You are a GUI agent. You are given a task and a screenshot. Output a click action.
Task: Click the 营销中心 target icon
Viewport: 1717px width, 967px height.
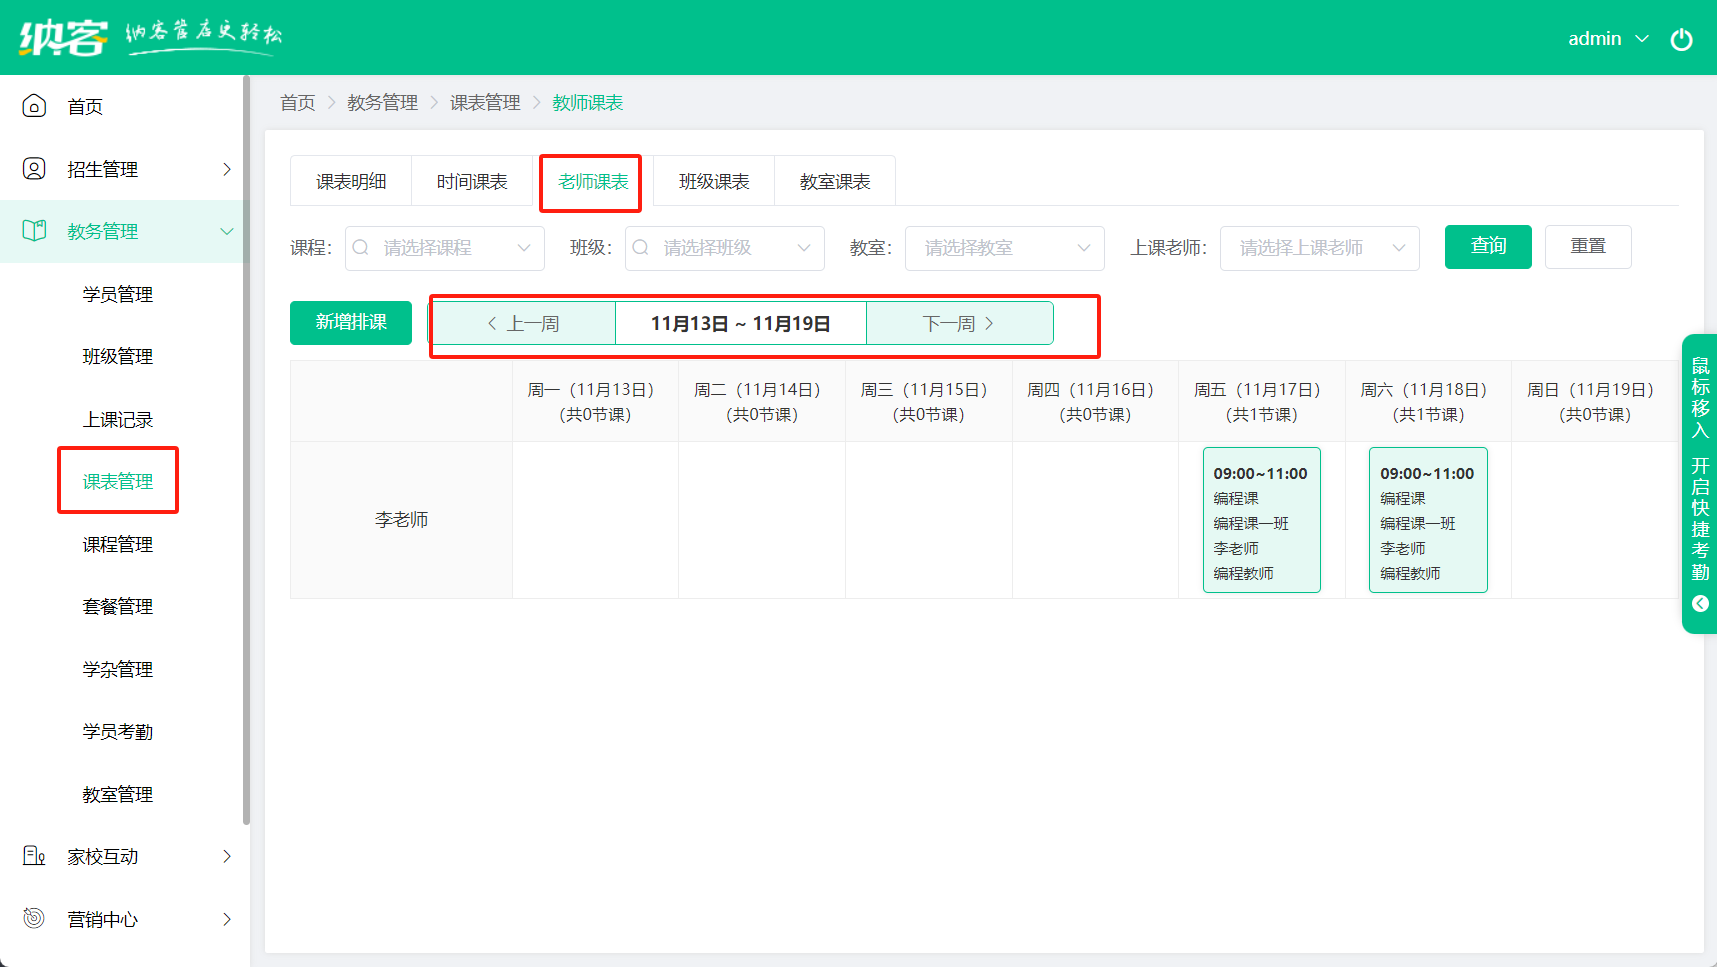[34, 918]
